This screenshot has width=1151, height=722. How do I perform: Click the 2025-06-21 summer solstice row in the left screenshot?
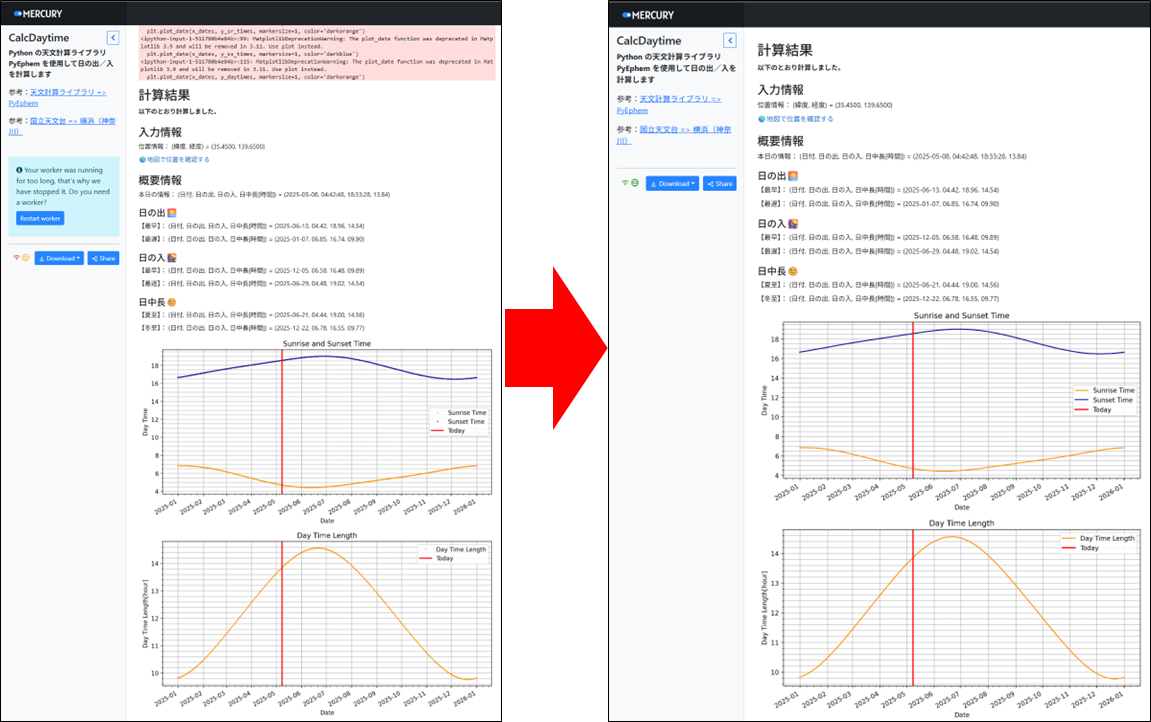[x=251, y=315]
